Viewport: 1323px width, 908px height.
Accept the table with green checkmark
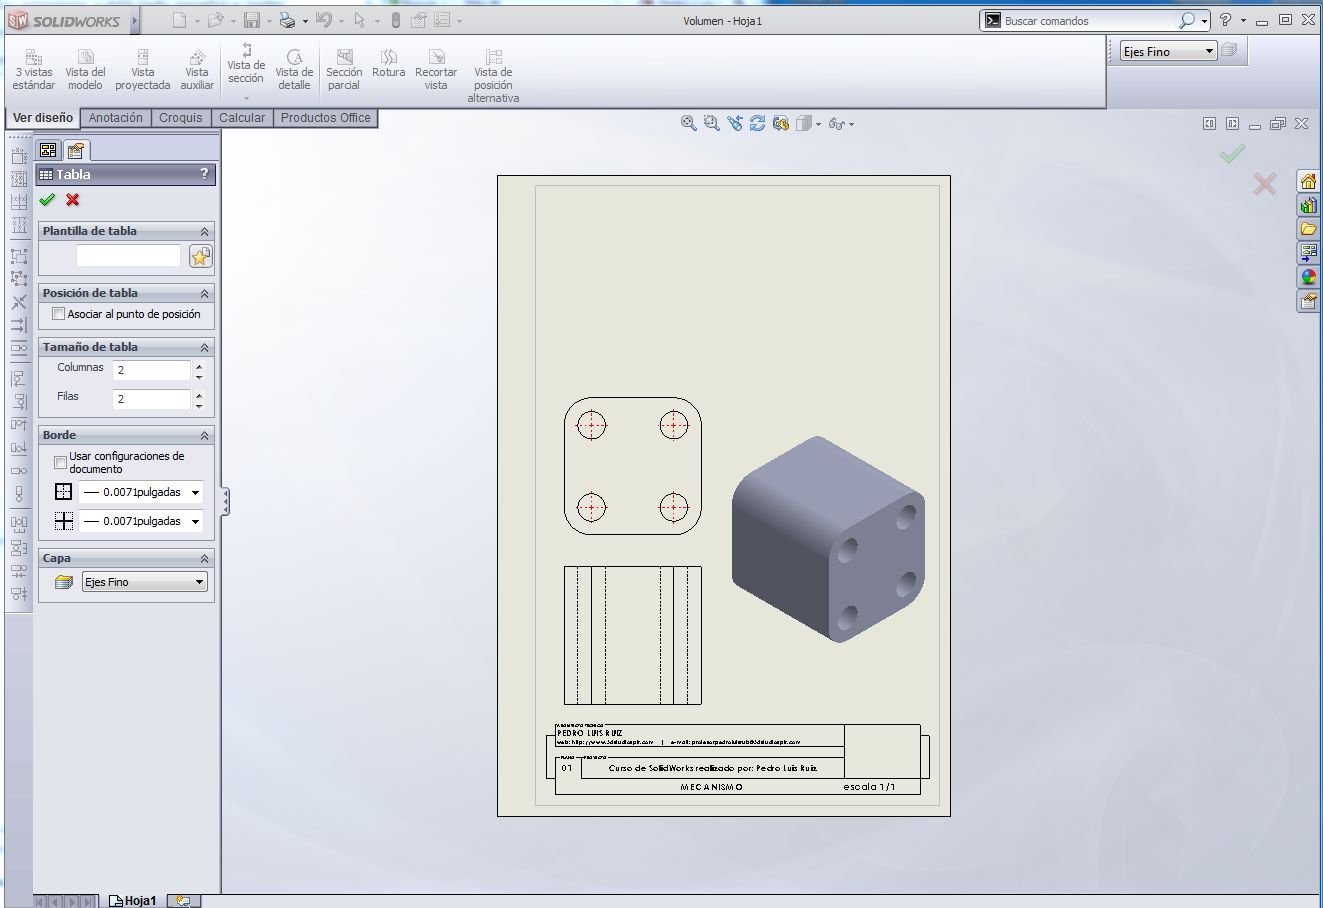[x=47, y=200]
